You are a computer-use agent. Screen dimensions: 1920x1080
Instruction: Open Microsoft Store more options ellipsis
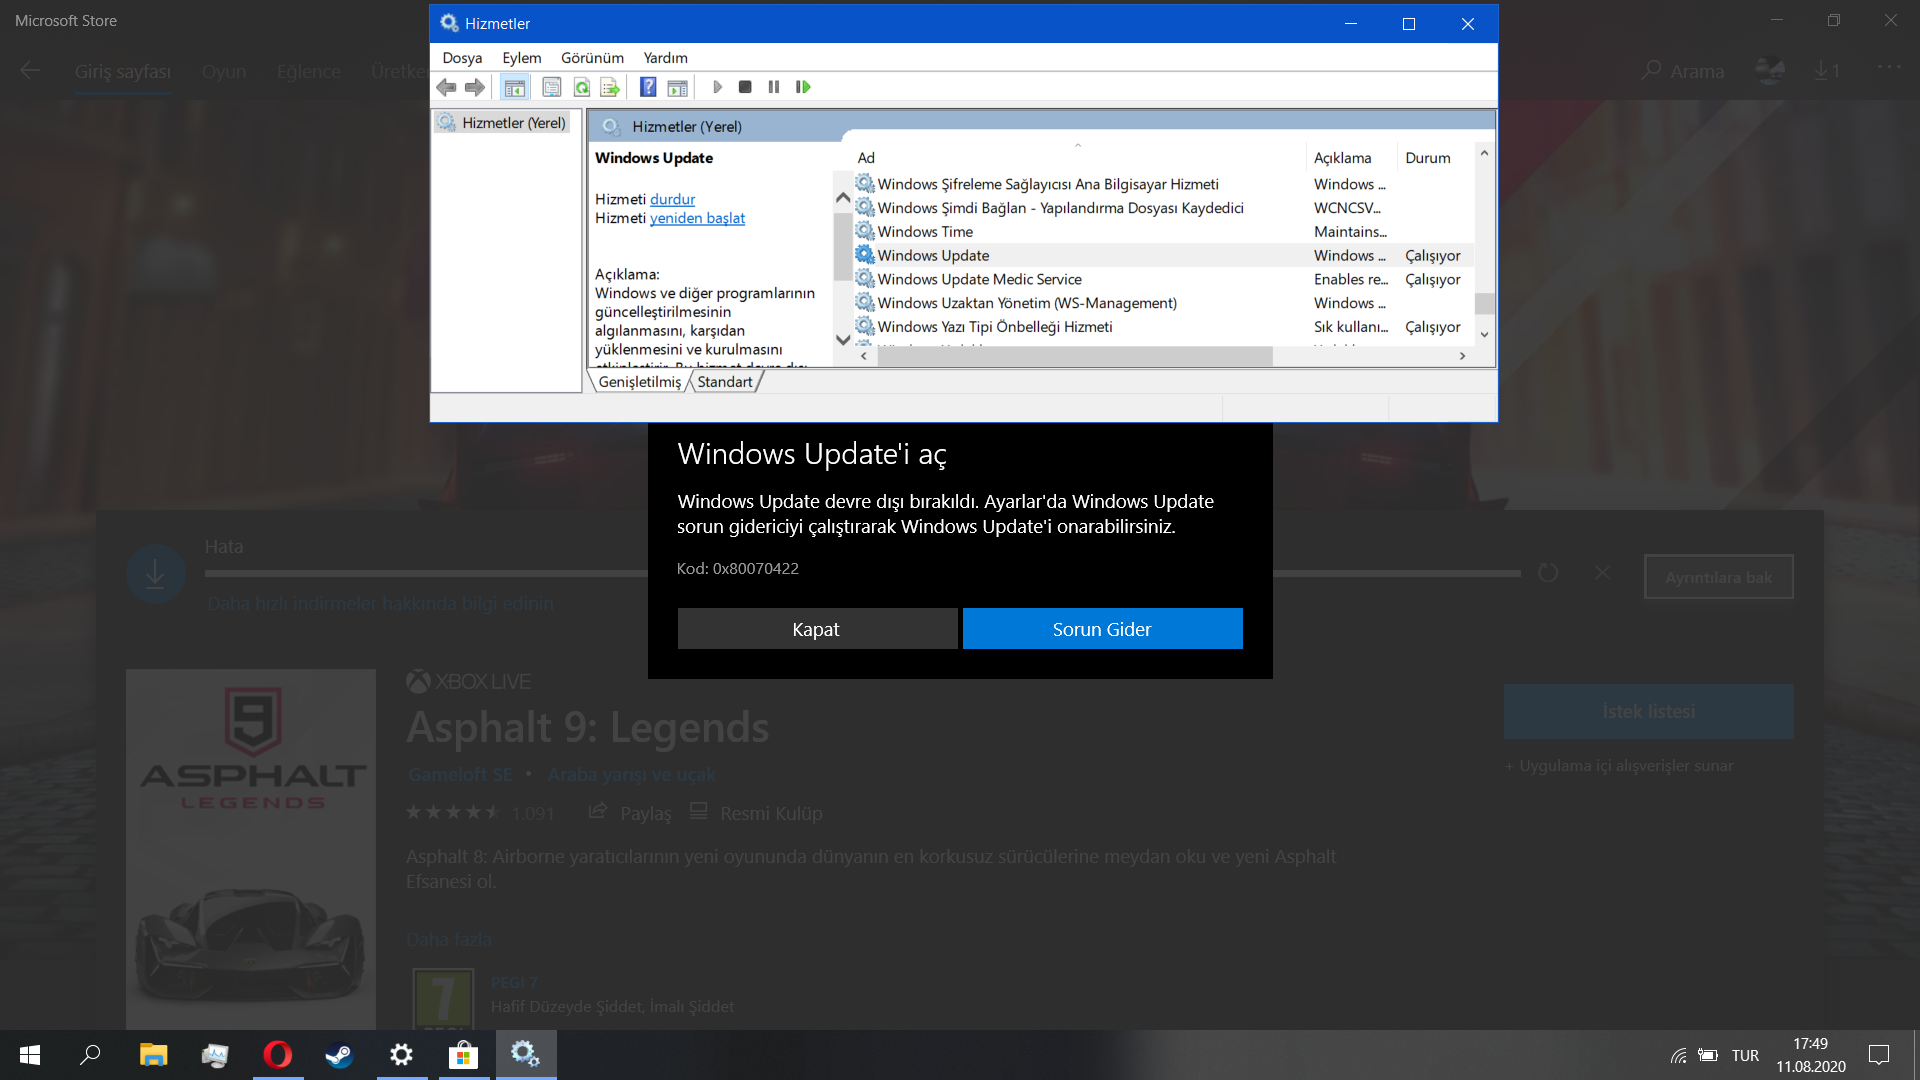click(x=1889, y=67)
